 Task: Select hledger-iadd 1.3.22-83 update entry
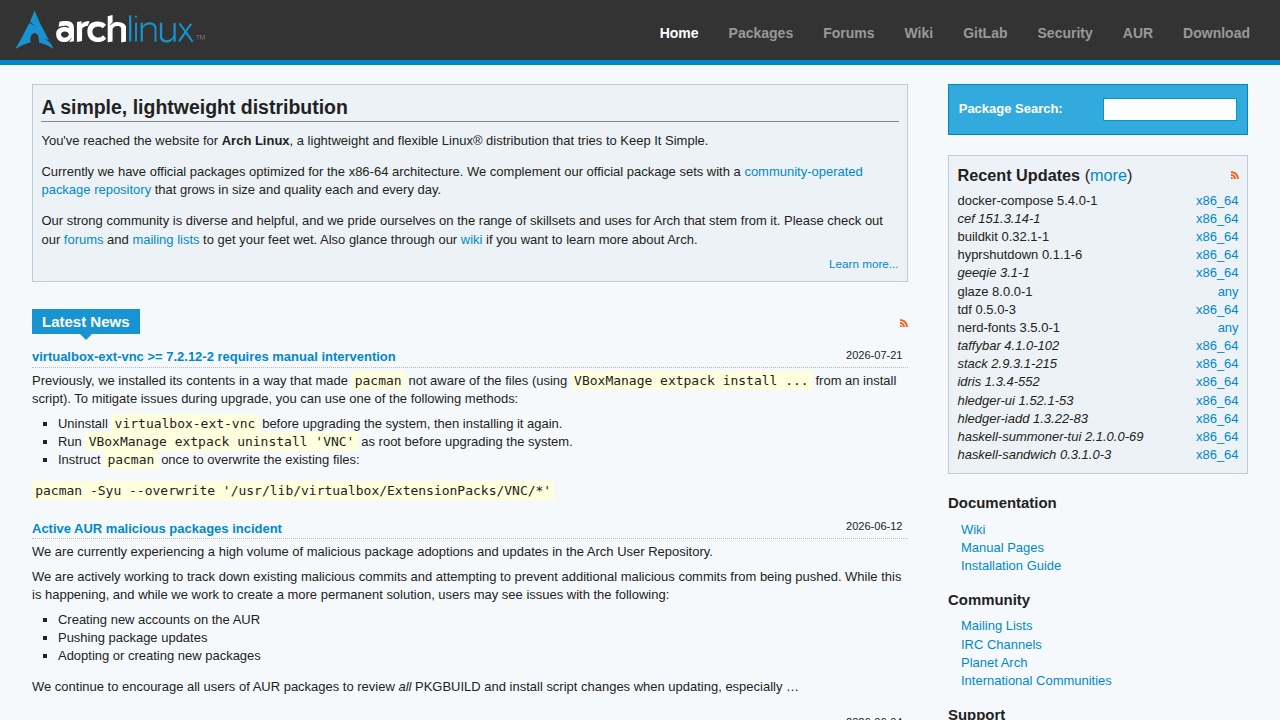1022,419
